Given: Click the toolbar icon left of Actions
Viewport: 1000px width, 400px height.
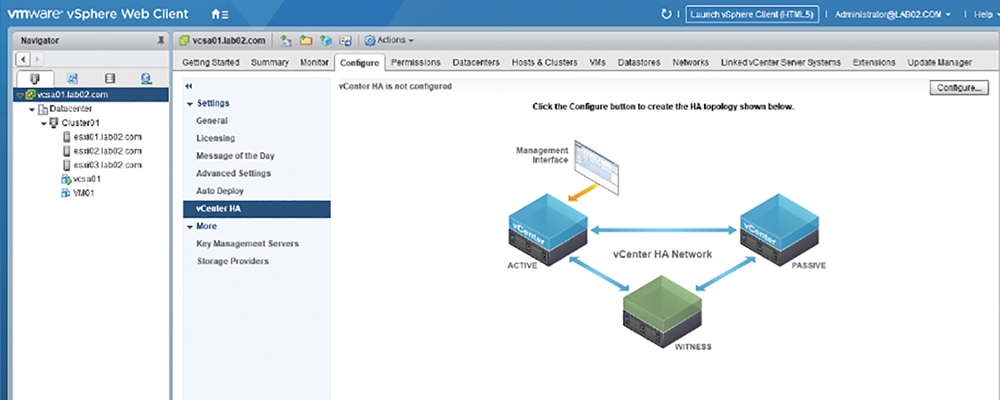Looking at the screenshot, I should tap(346, 40).
